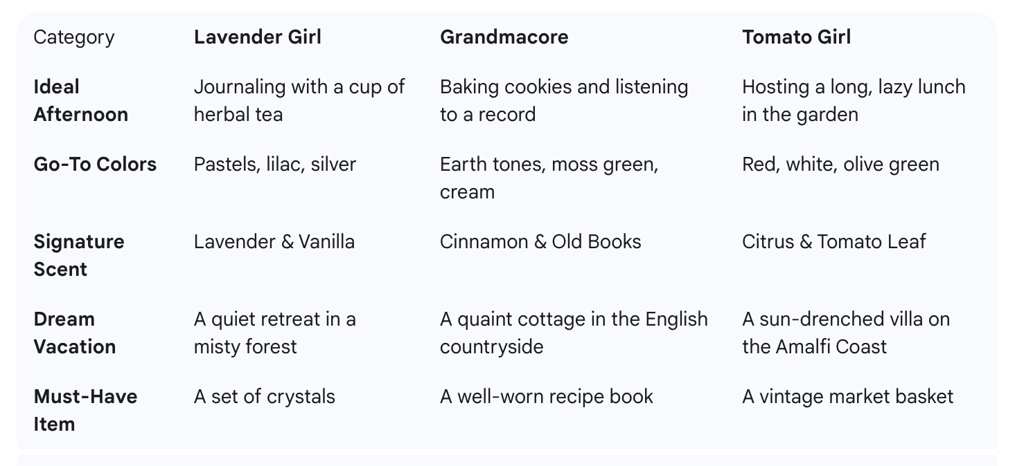Click the Hosting a long, lazy lunch cell
1024x466 pixels.
pos(854,101)
